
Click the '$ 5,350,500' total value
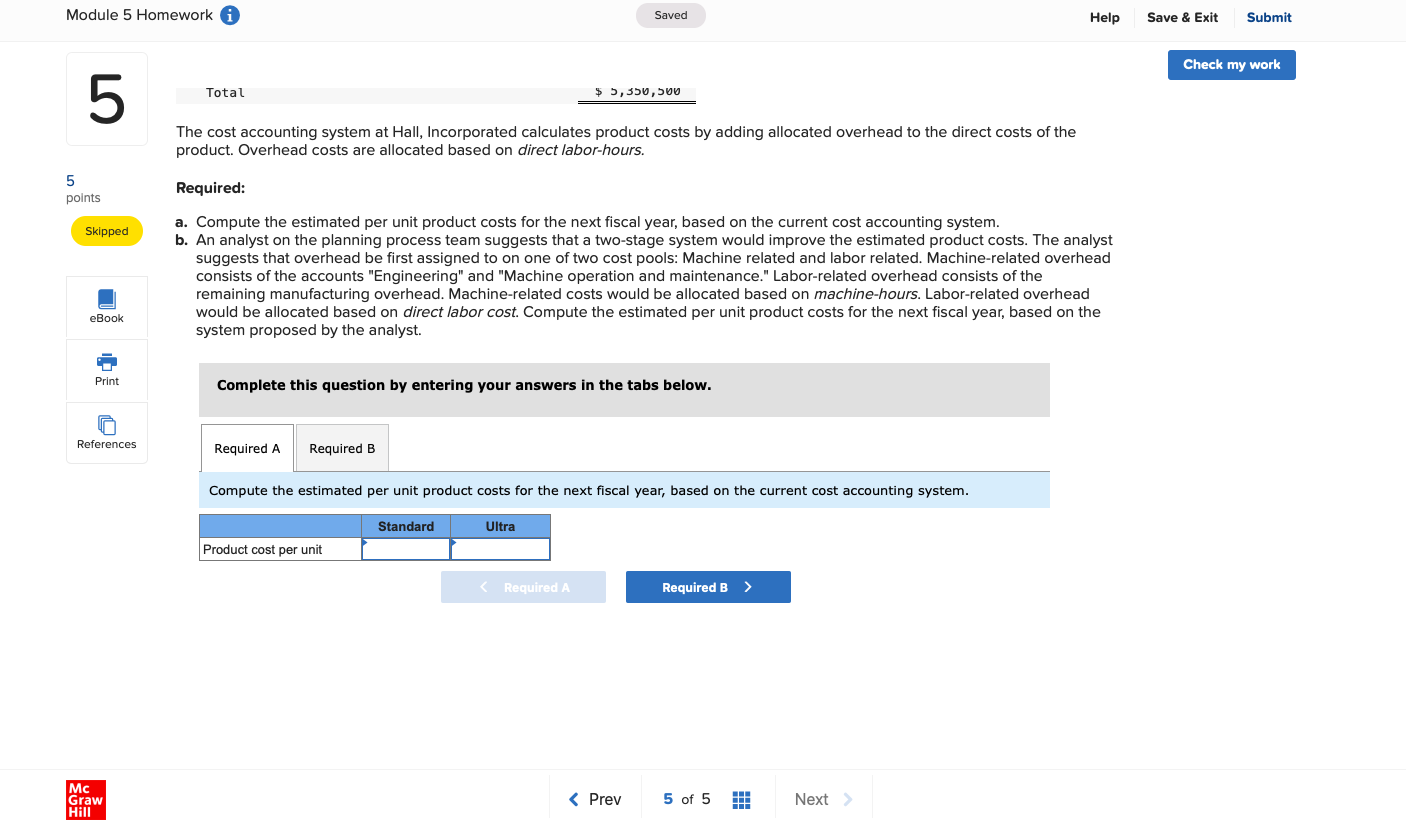[x=637, y=91]
